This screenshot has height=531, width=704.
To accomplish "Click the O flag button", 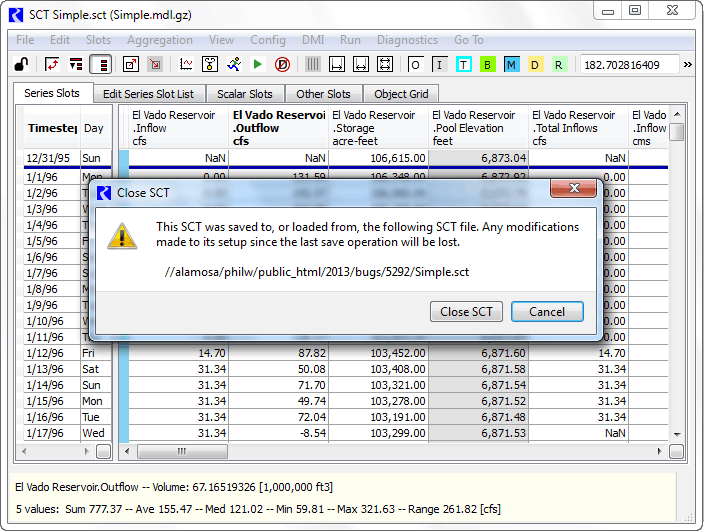I will (415, 65).
